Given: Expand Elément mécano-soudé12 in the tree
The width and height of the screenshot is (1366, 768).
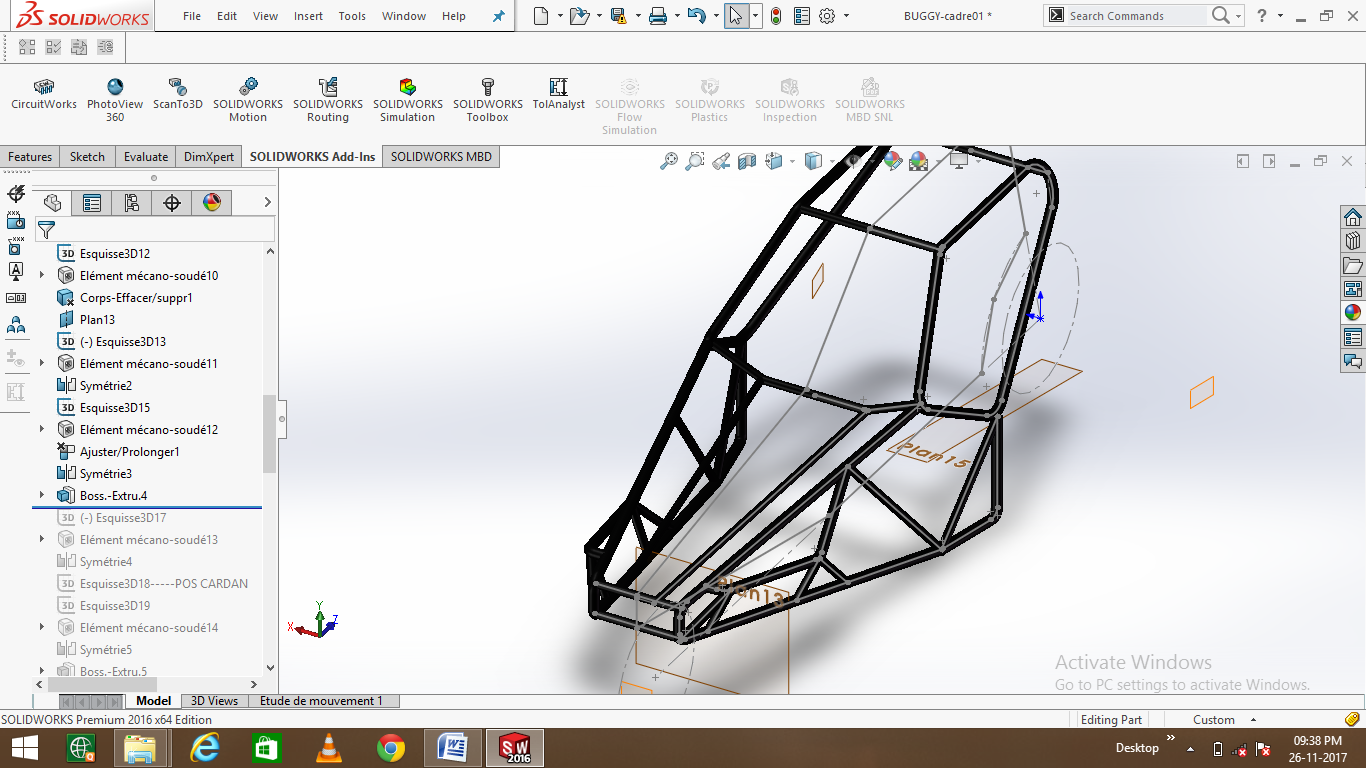Looking at the screenshot, I should (x=40, y=429).
